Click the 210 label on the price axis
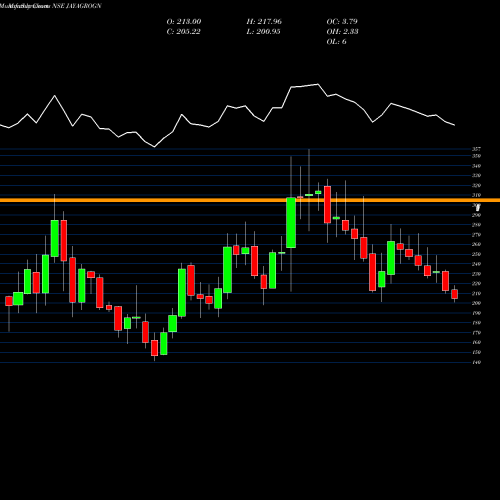The image size is (500, 500). coord(476,294)
